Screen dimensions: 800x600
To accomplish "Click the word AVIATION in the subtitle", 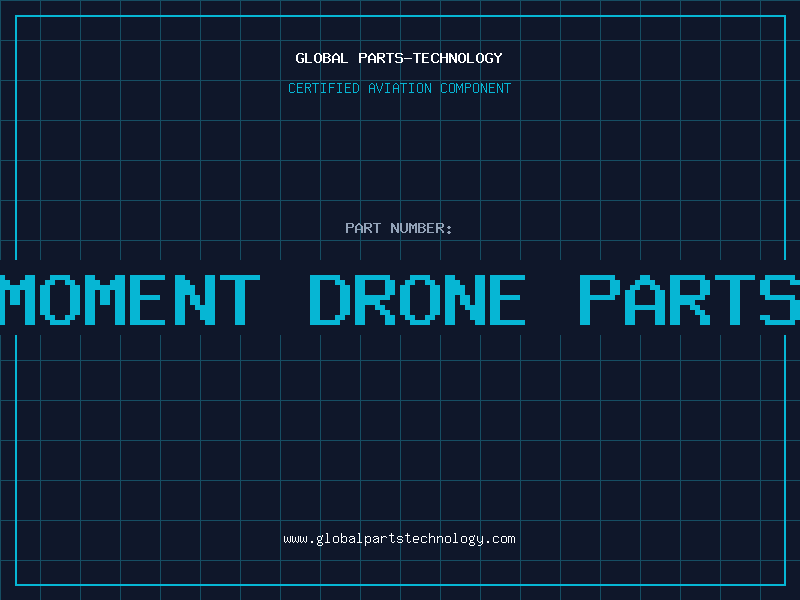I will [400, 88].
